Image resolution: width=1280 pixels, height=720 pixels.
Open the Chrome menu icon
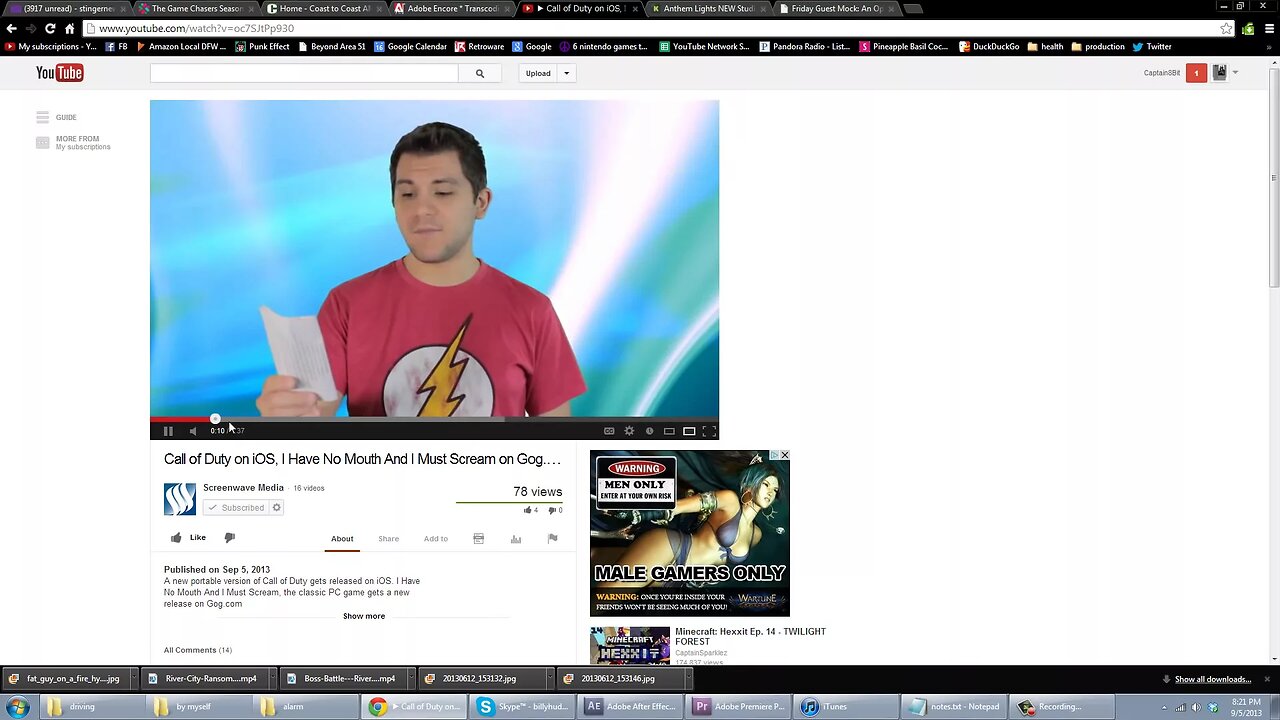(1270, 28)
